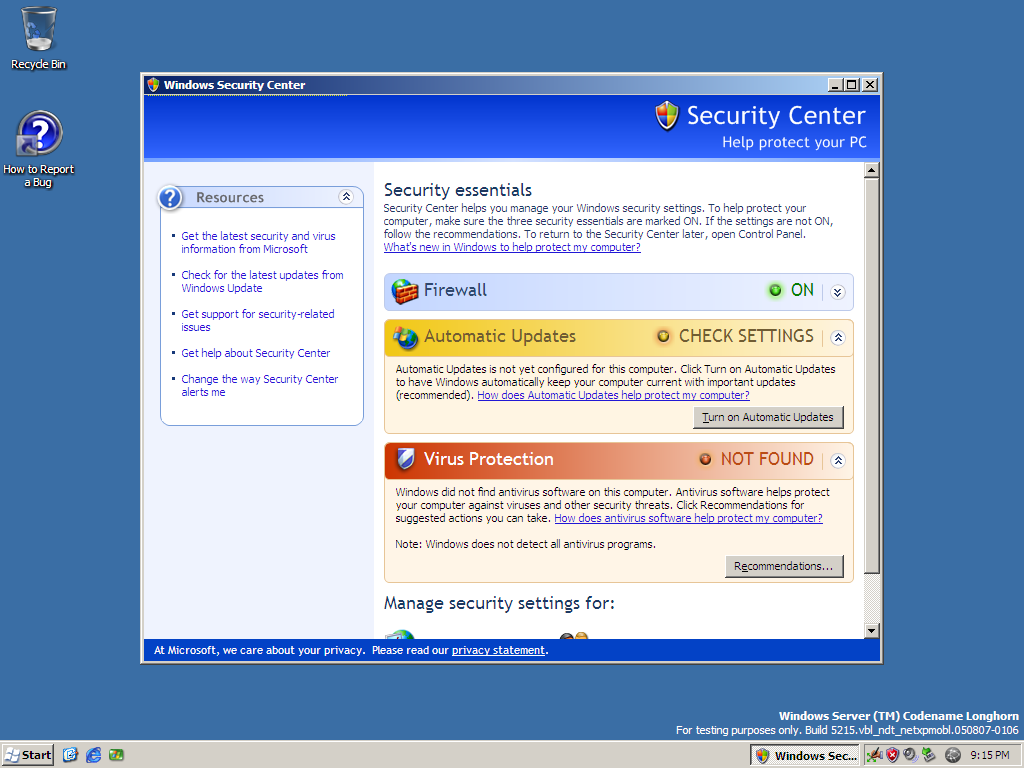The image size is (1024, 768).
Task: Click the safely remove hardware tray icon
Action: [x=929, y=756]
